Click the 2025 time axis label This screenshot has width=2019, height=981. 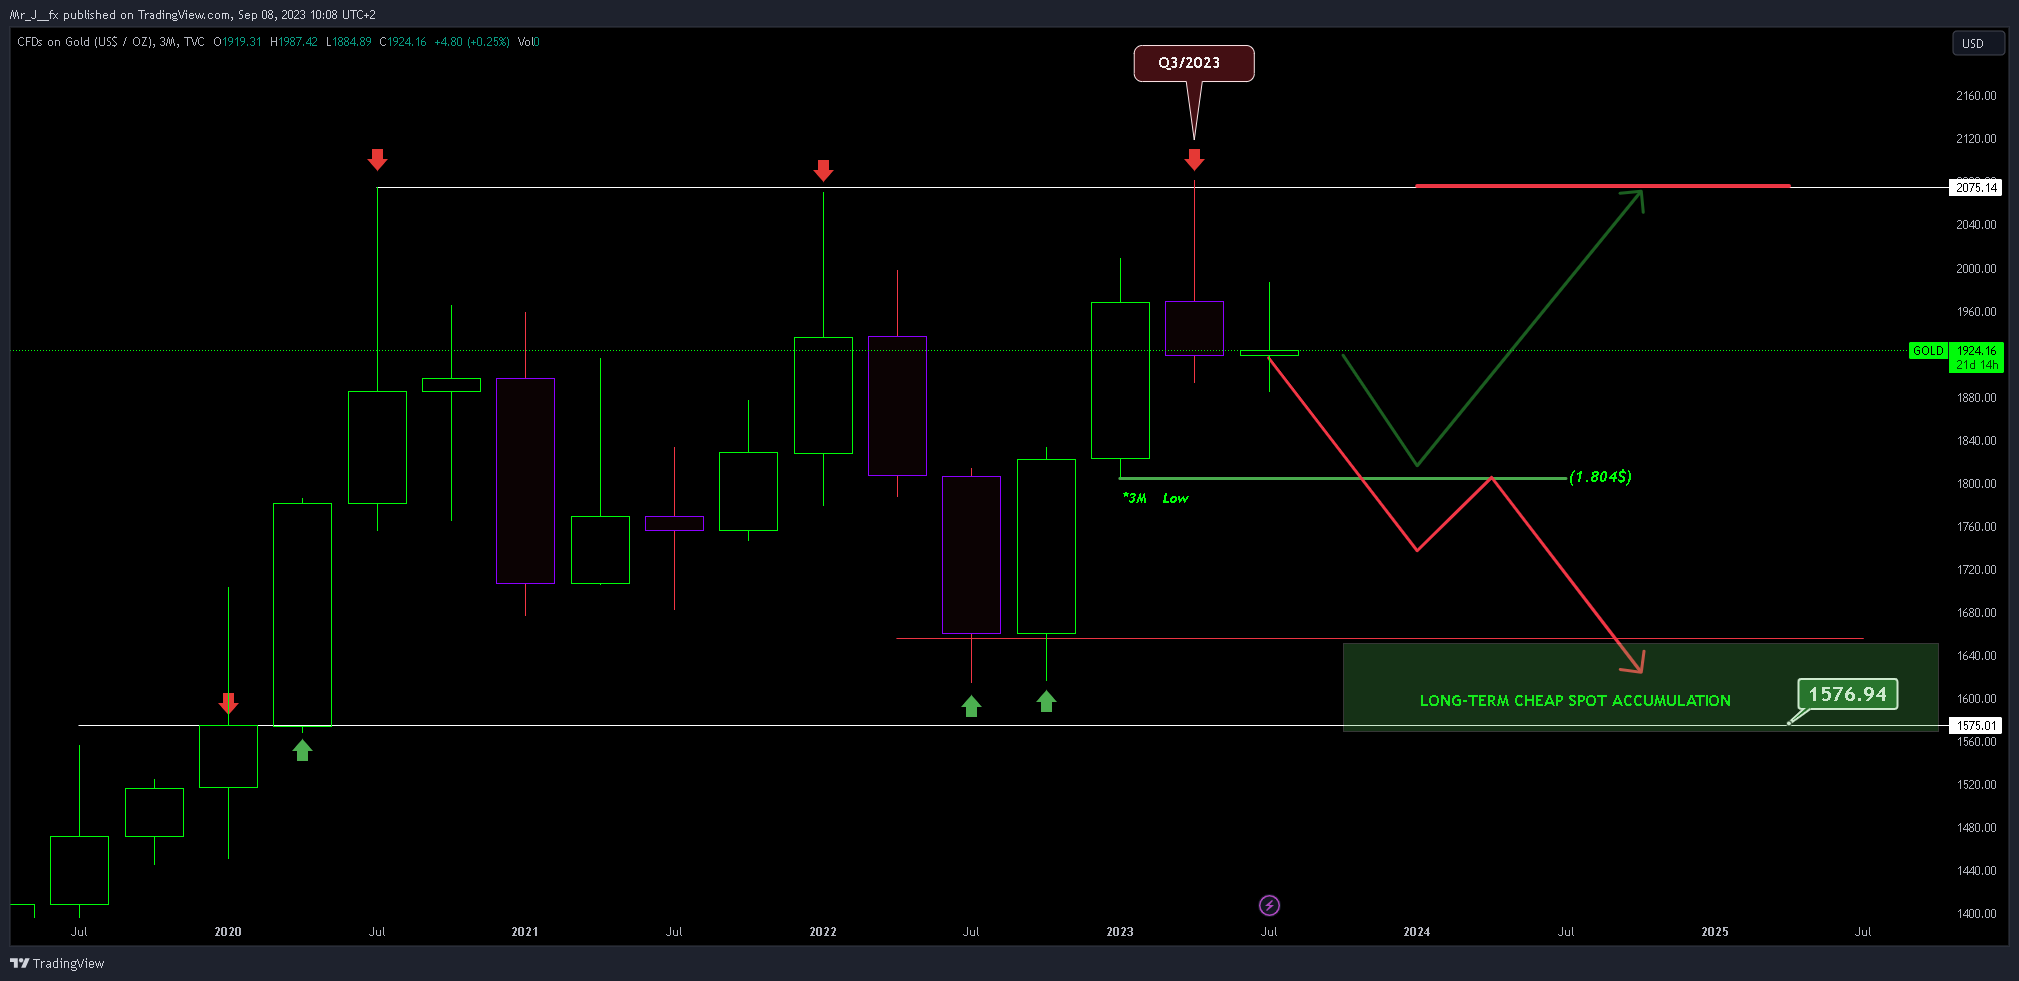[1715, 932]
